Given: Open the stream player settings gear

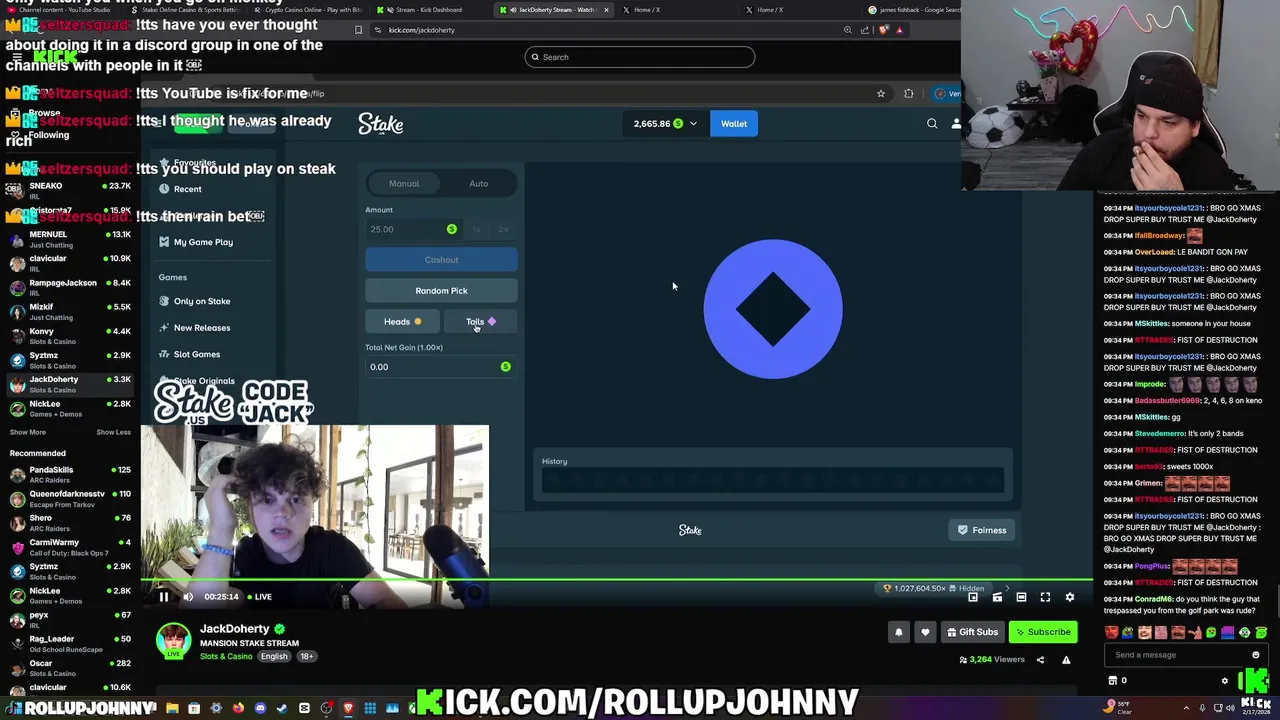Looking at the screenshot, I should point(1069,597).
